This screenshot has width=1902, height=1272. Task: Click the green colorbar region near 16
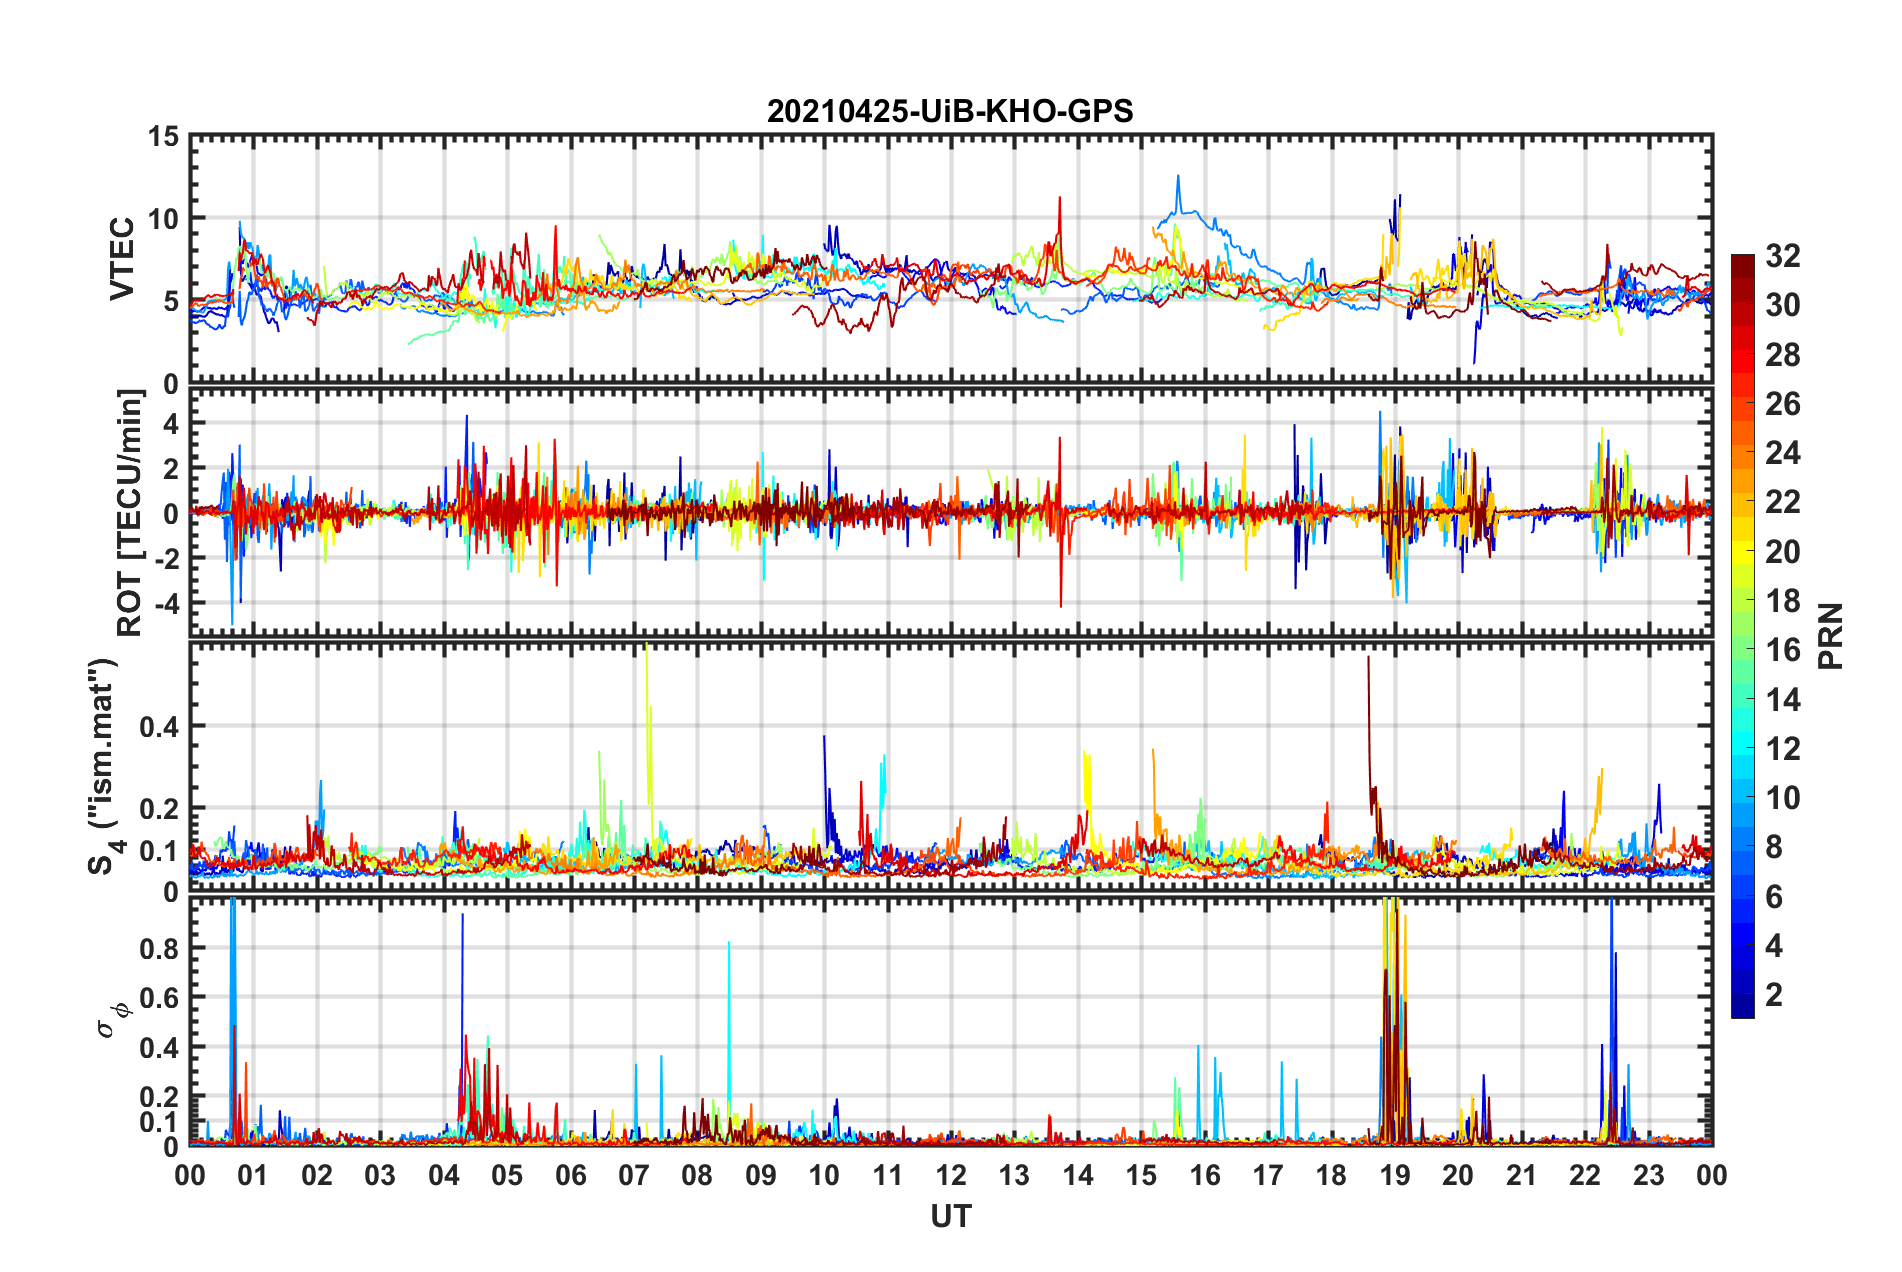coord(1742,650)
